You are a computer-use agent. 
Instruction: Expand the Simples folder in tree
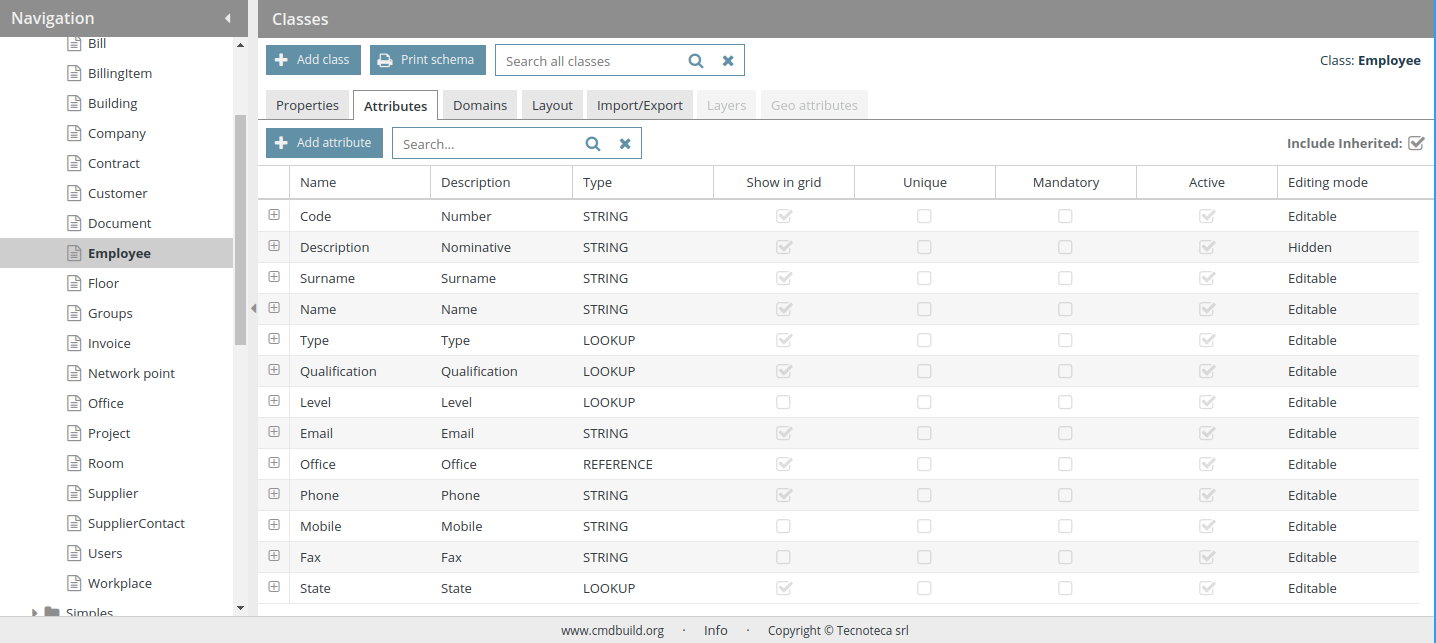pos(35,612)
